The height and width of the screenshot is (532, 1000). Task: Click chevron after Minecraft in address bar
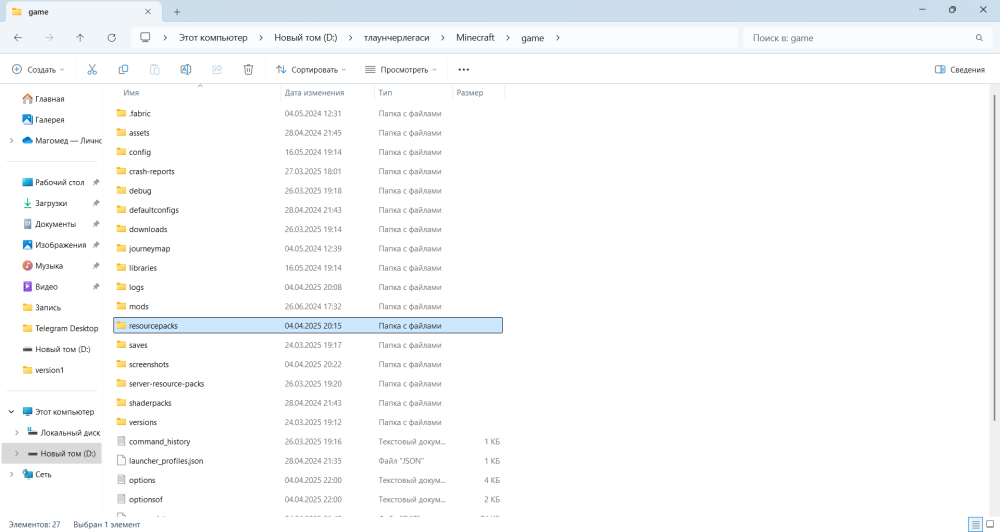coord(508,38)
